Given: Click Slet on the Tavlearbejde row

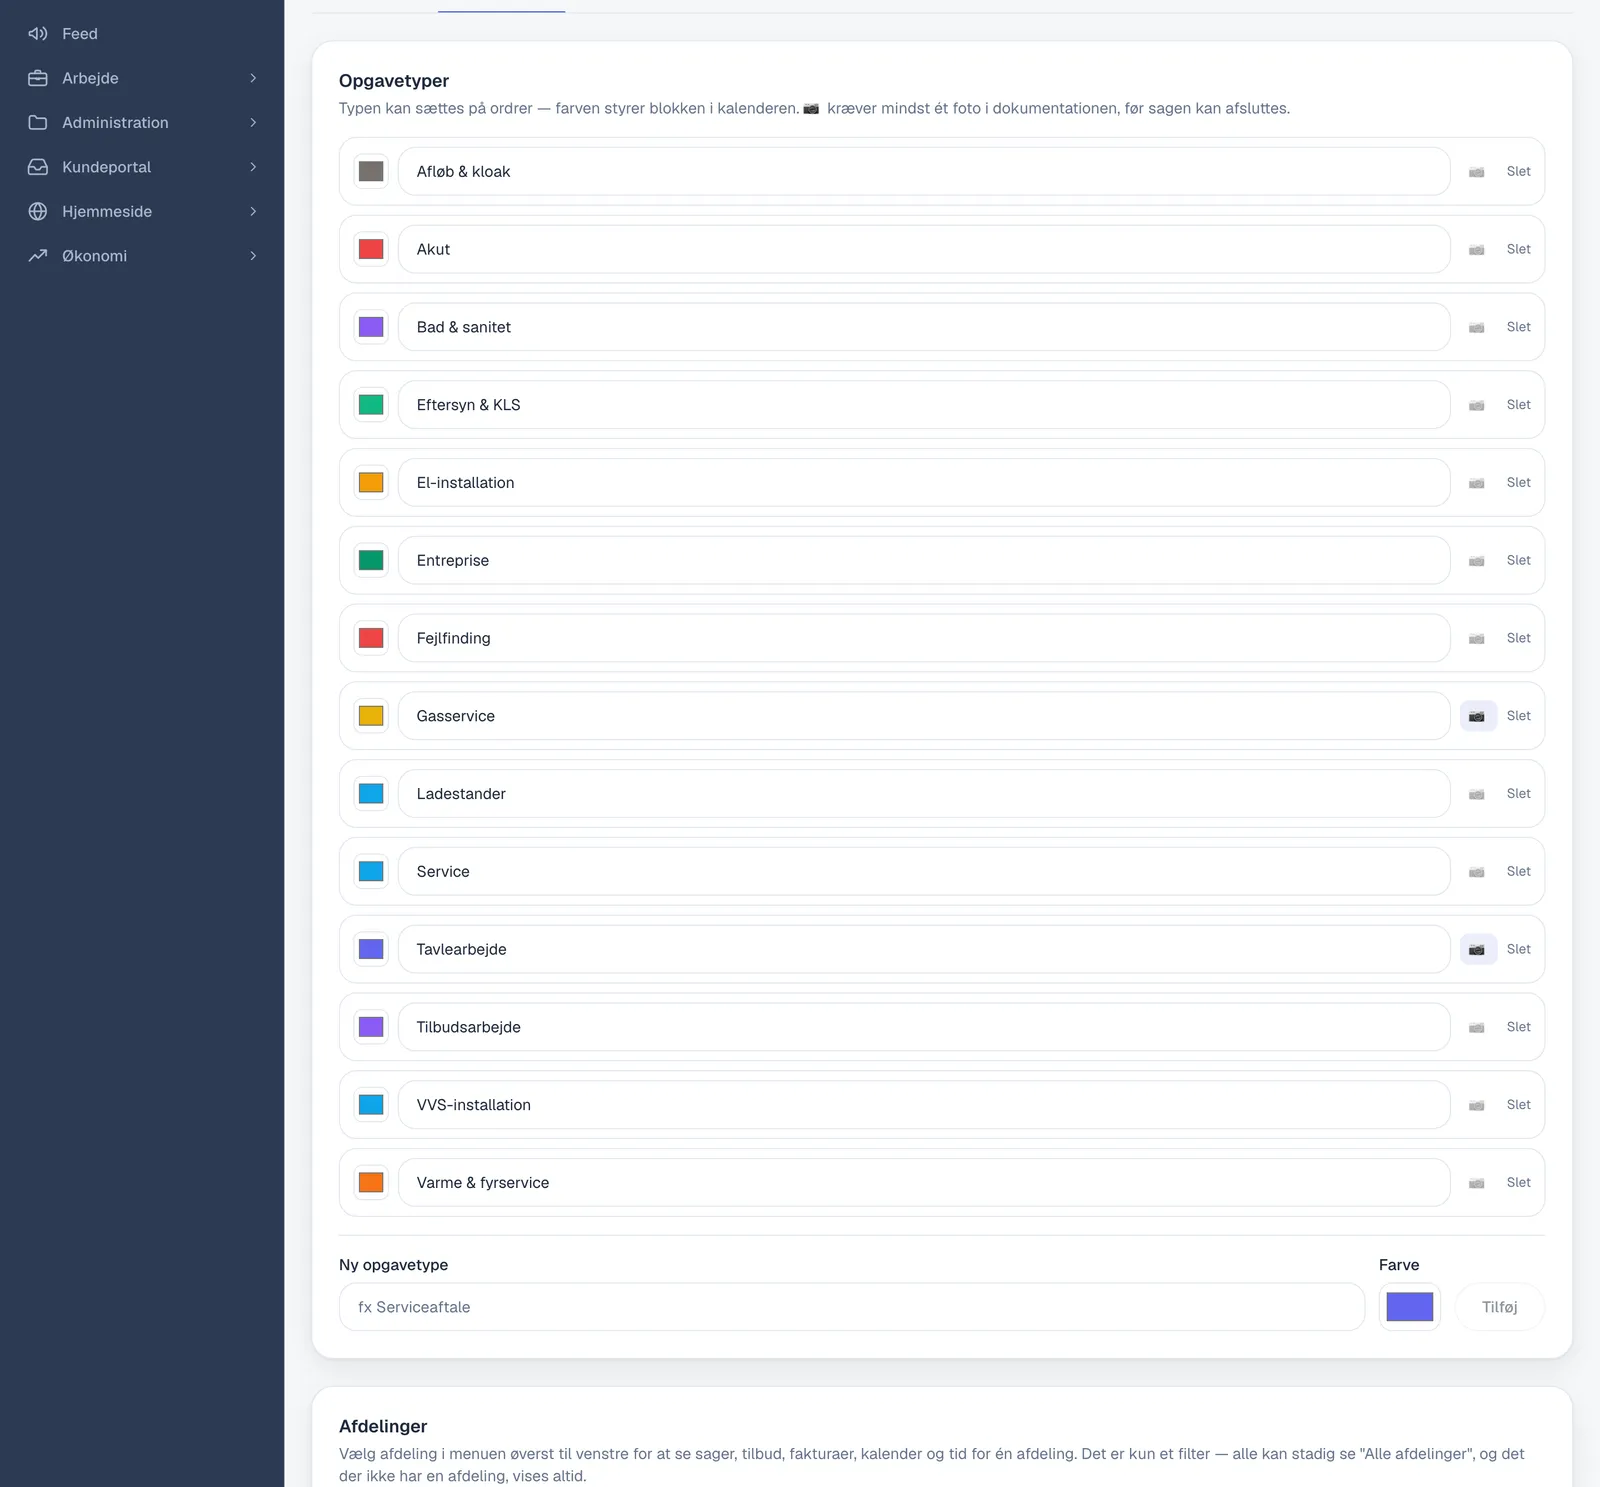Looking at the screenshot, I should 1518,949.
